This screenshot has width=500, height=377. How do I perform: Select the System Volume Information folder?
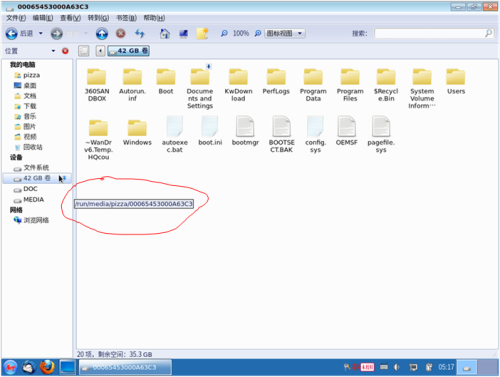pyautogui.click(x=422, y=89)
